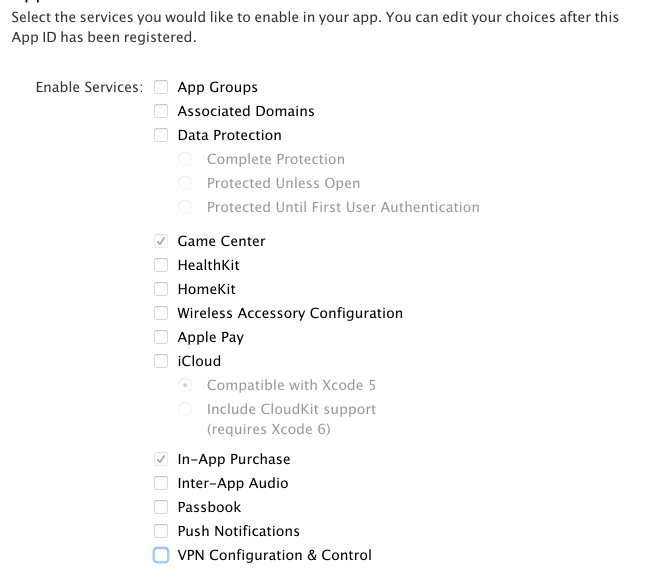Enable Inter-App Audio checkbox

pos(161,483)
